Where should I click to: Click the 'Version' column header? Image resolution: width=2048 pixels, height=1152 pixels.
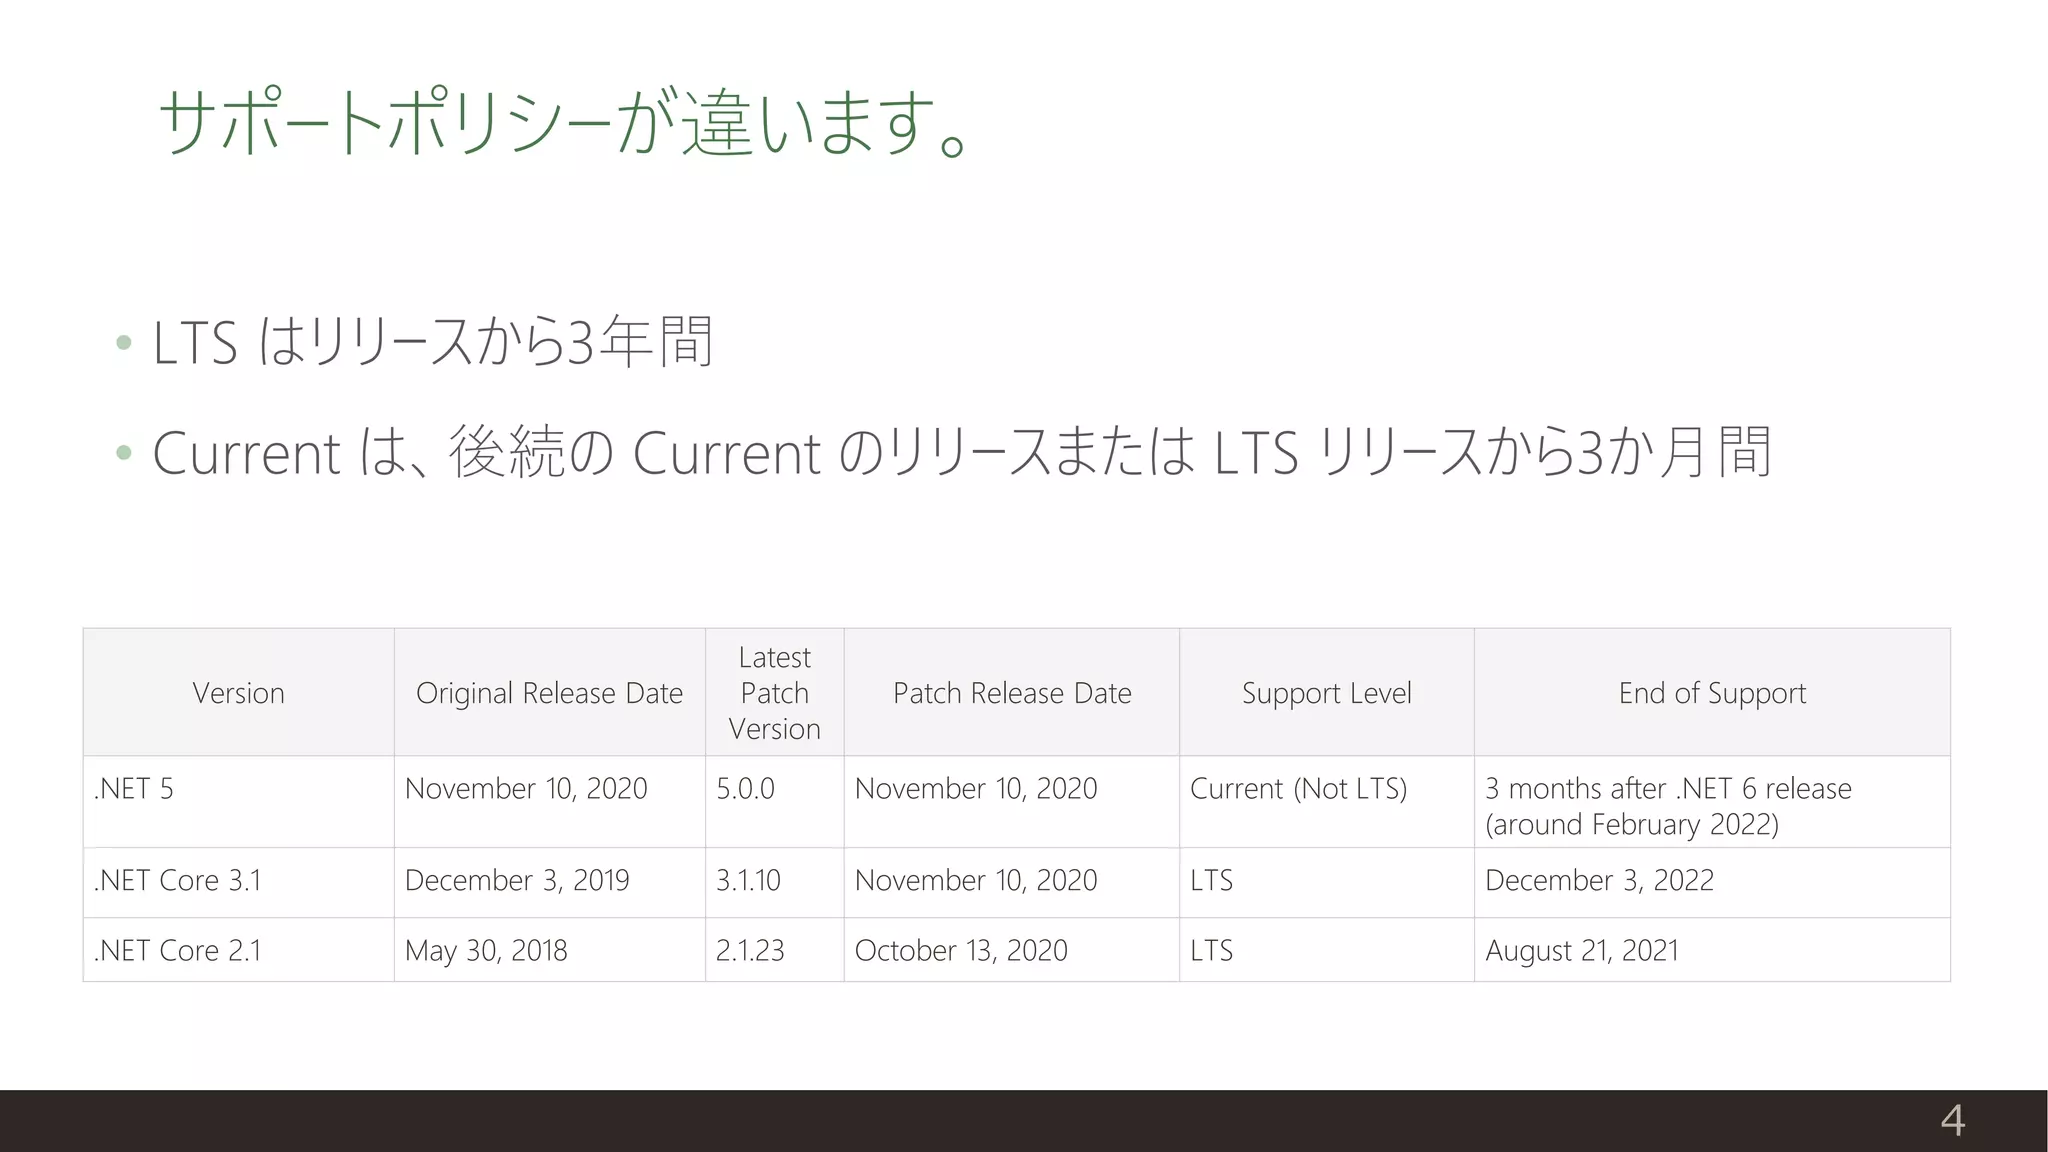pos(239,692)
